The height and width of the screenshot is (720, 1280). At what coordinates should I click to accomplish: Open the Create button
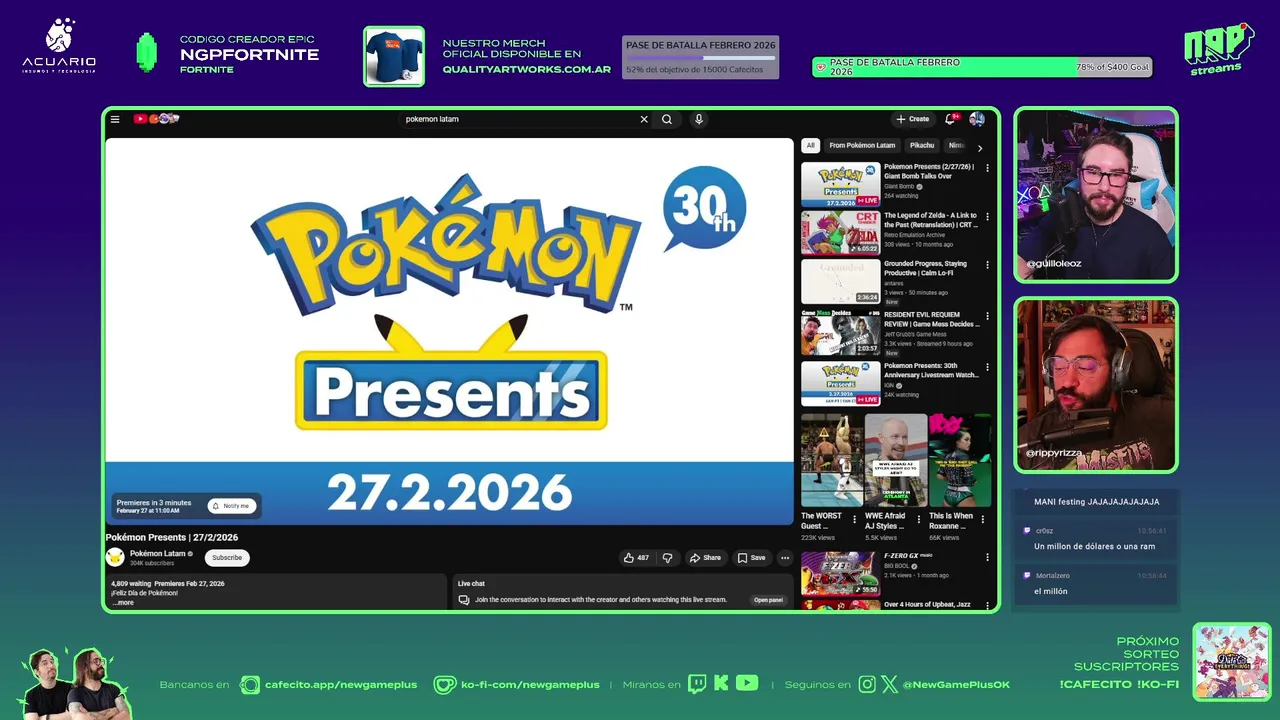[913, 119]
